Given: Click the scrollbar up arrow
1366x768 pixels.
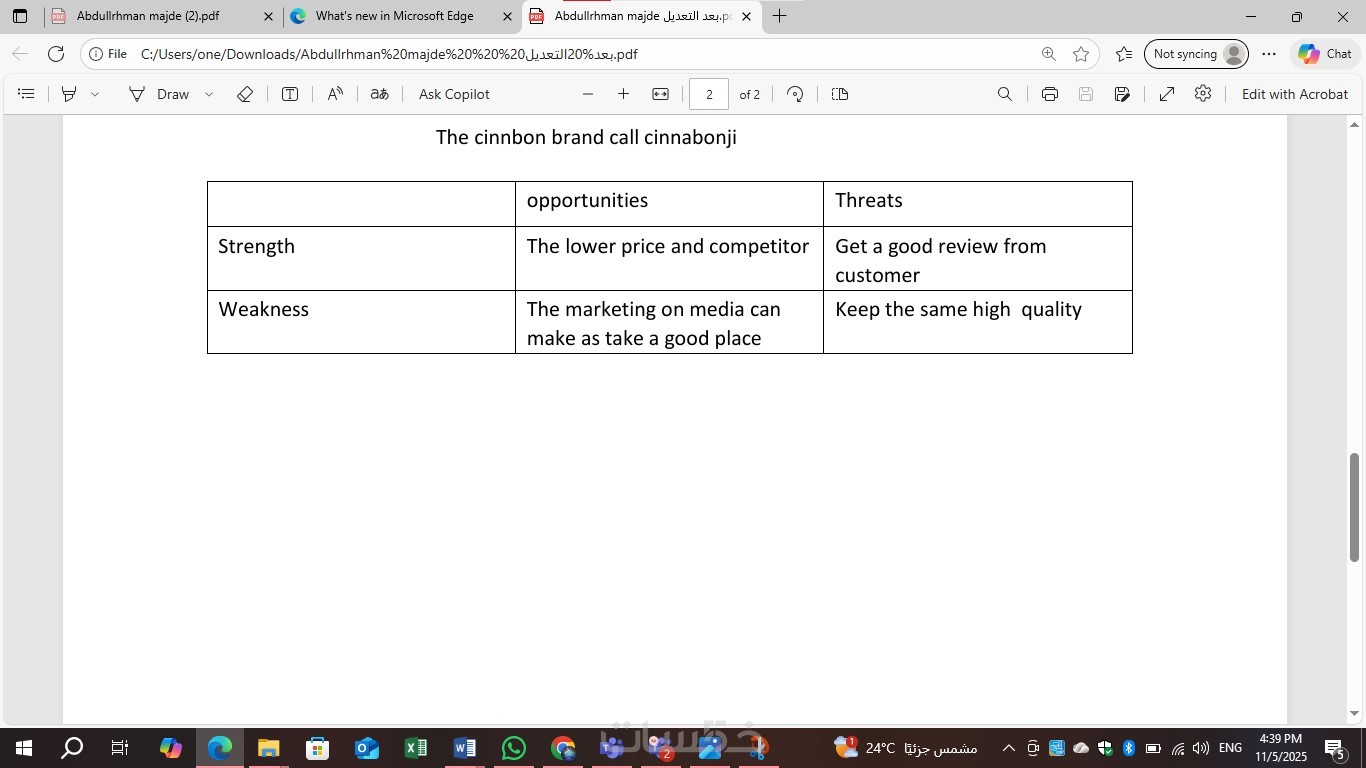Looking at the screenshot, I should [x=1355, y=125].
